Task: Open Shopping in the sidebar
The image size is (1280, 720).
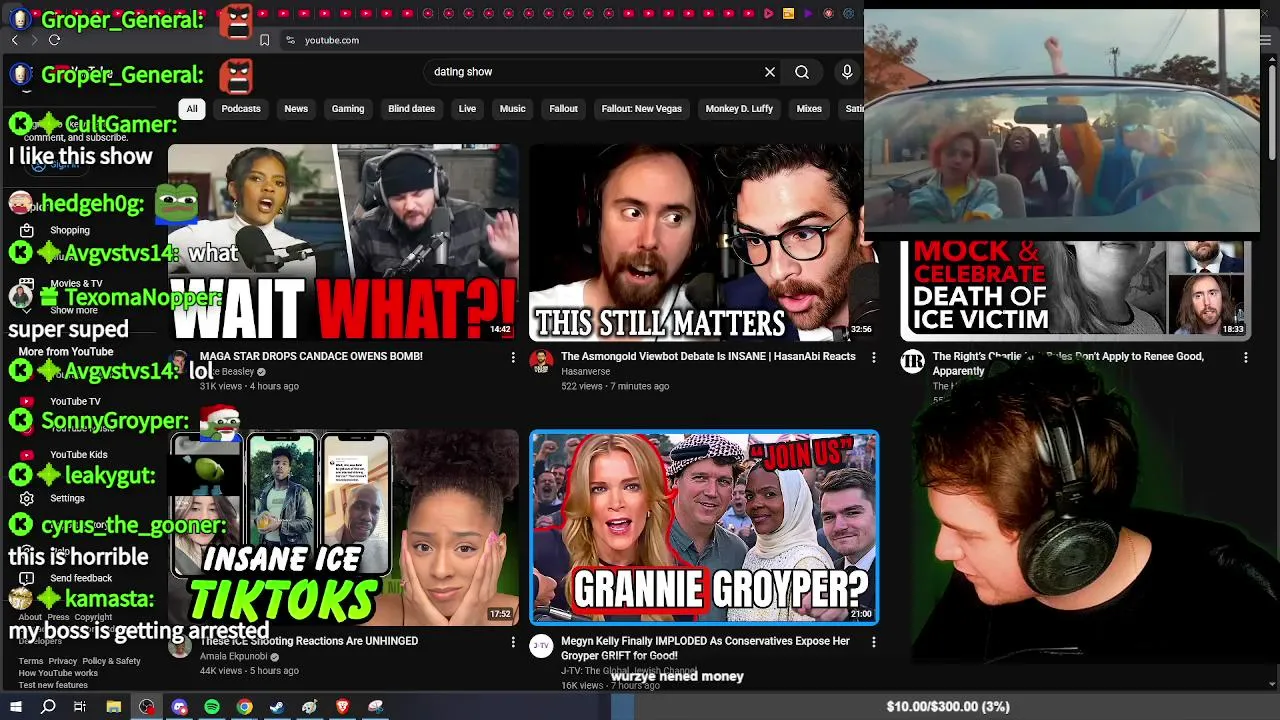Action: [x=70, y=230]
